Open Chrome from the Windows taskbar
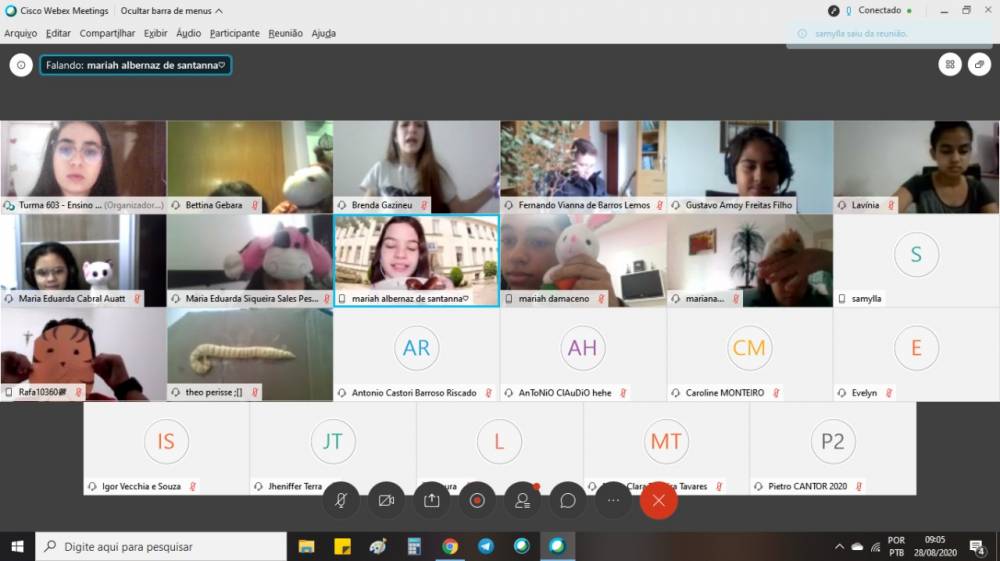Image resolution: width=1000 pixels, height=561 pixels. click(x=450, y=547)
